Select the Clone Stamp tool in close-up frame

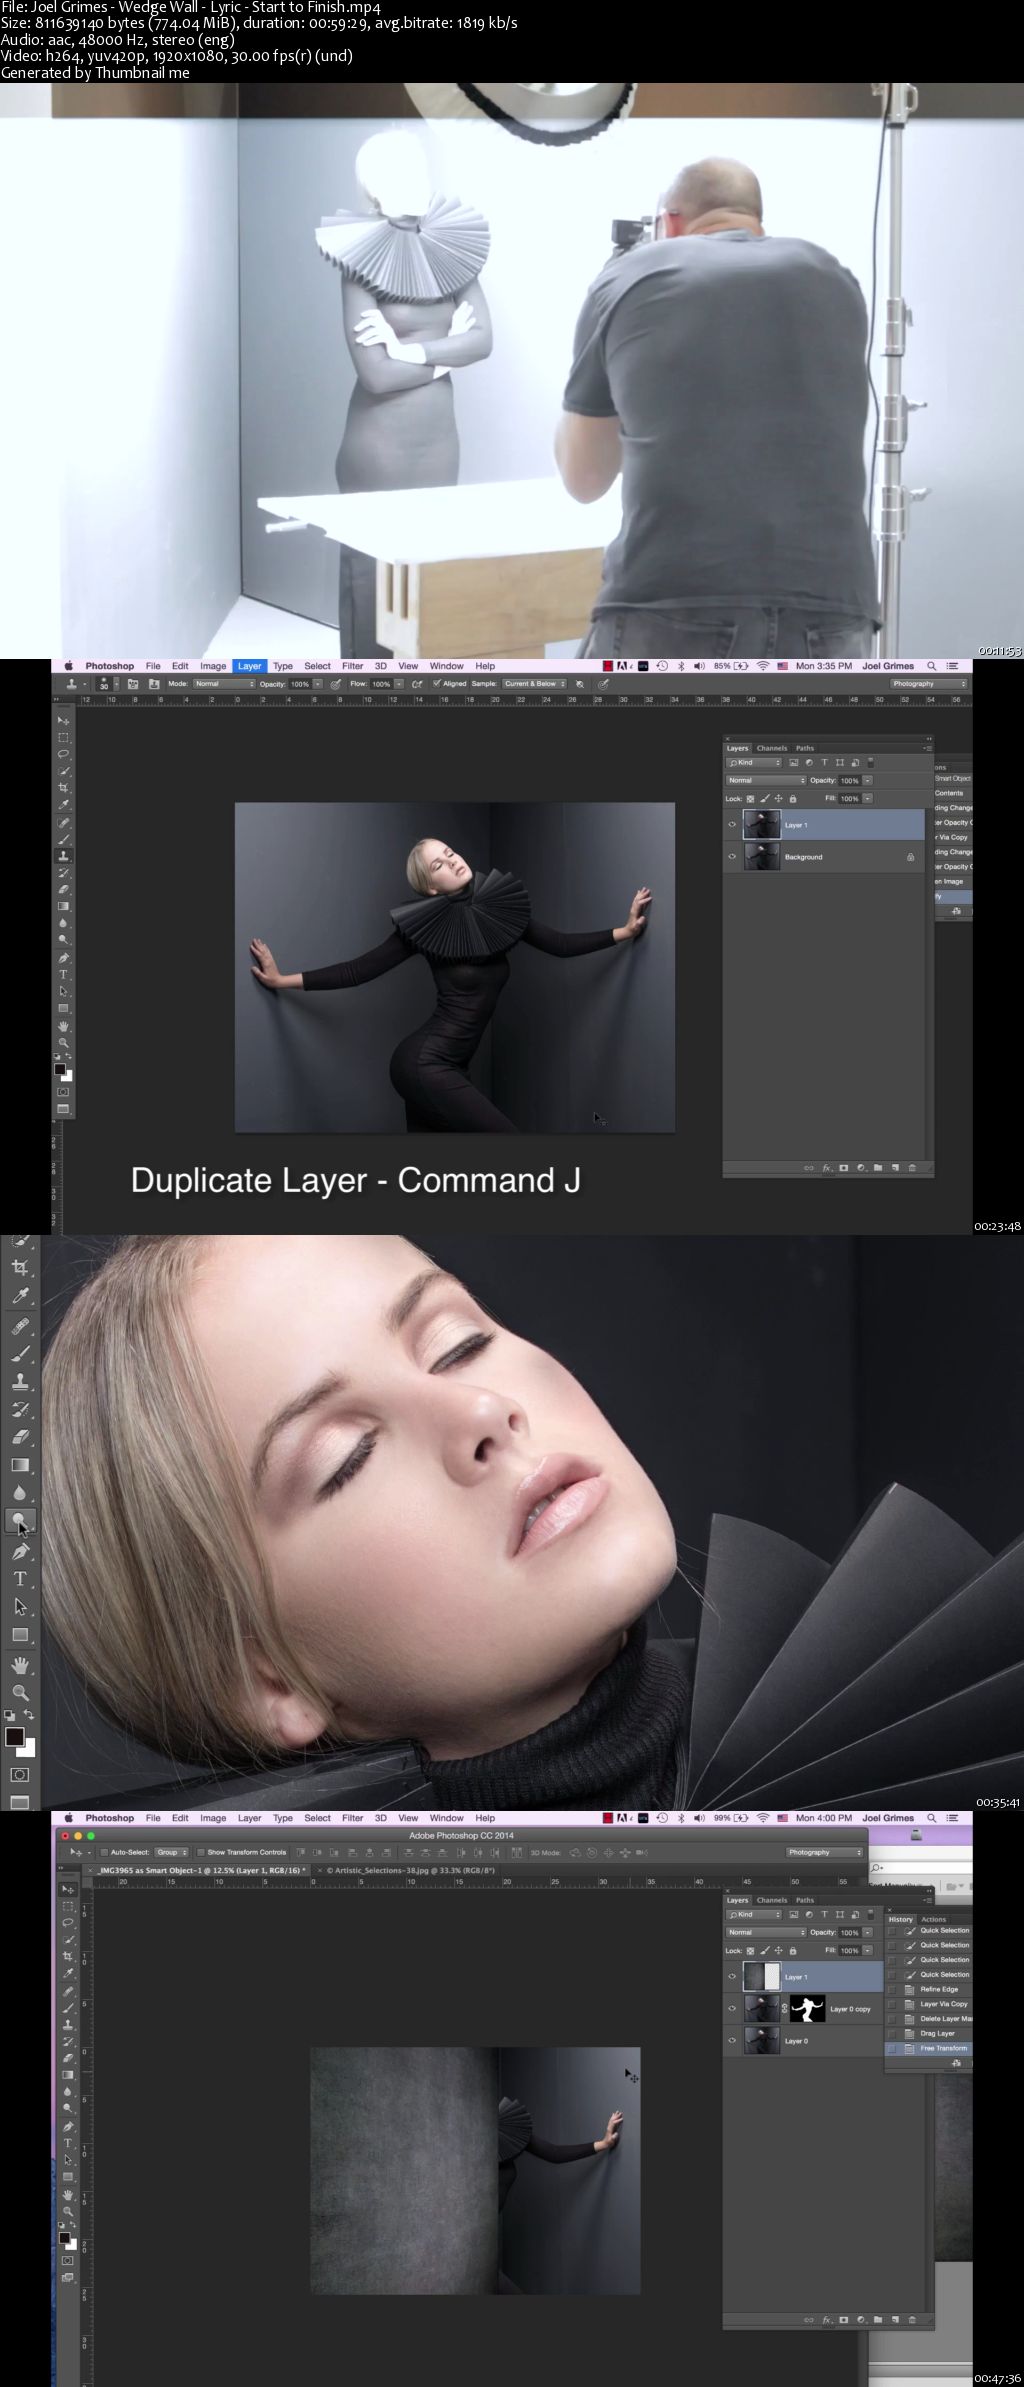coord(20,1382)
